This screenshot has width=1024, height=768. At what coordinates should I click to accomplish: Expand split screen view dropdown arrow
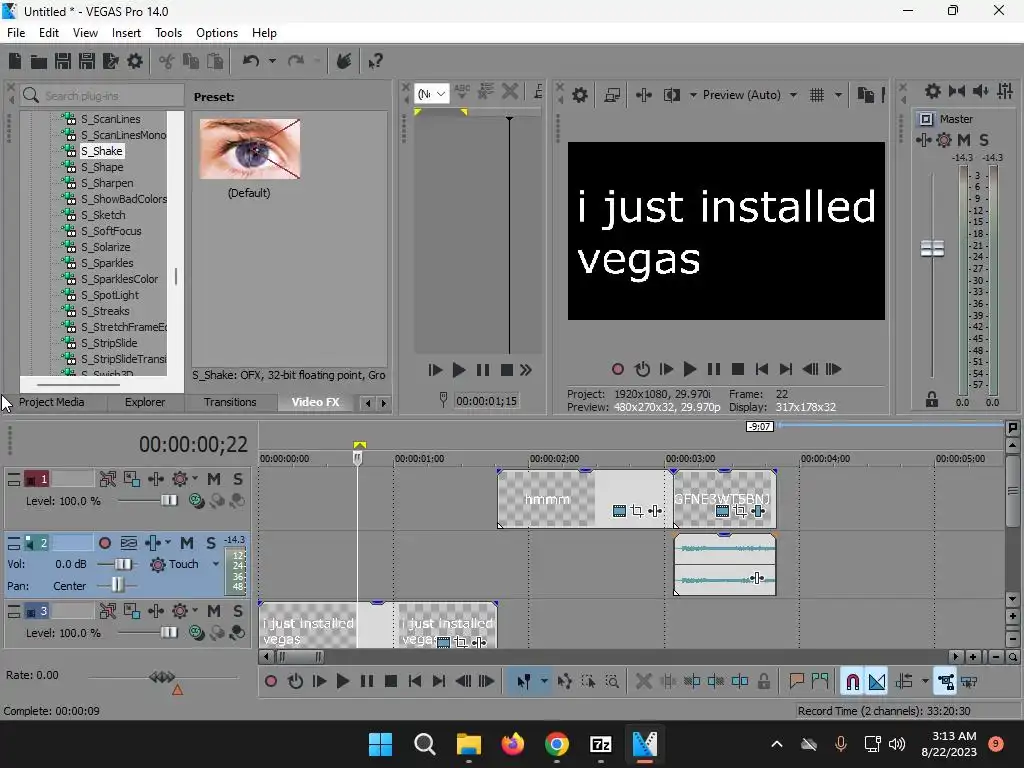[x=693, y=95]
